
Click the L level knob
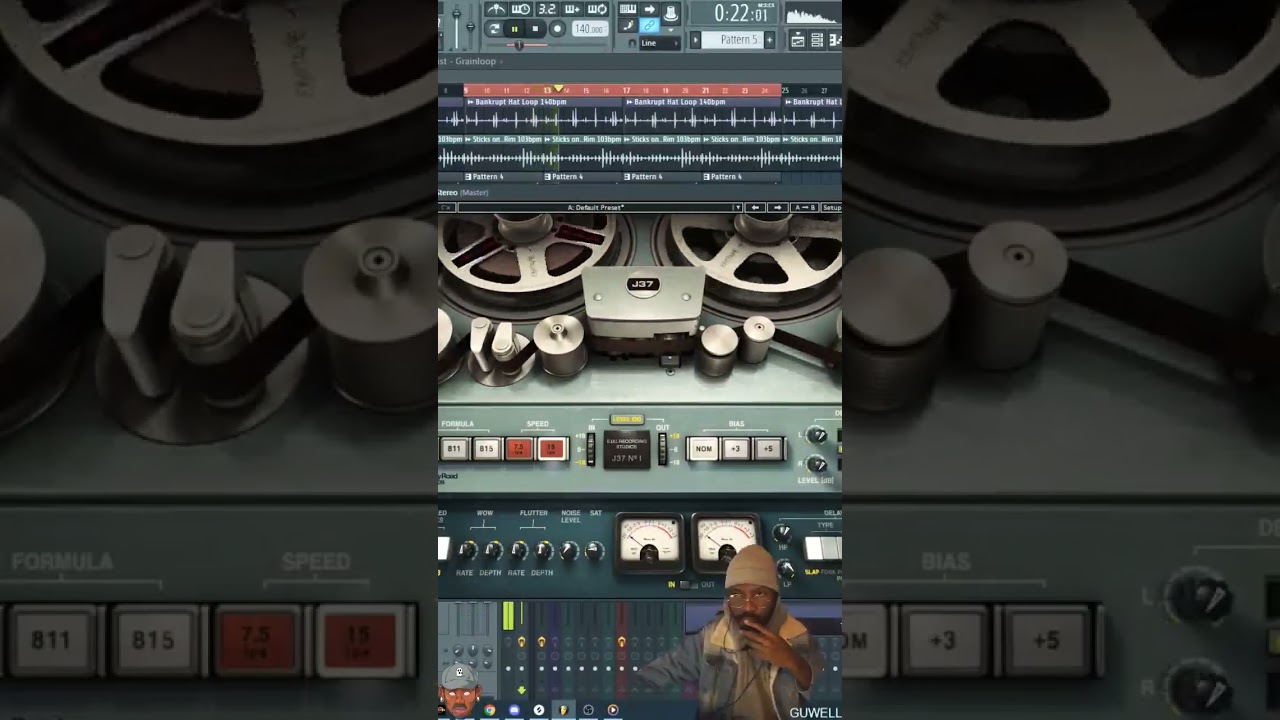pos(816,435)
